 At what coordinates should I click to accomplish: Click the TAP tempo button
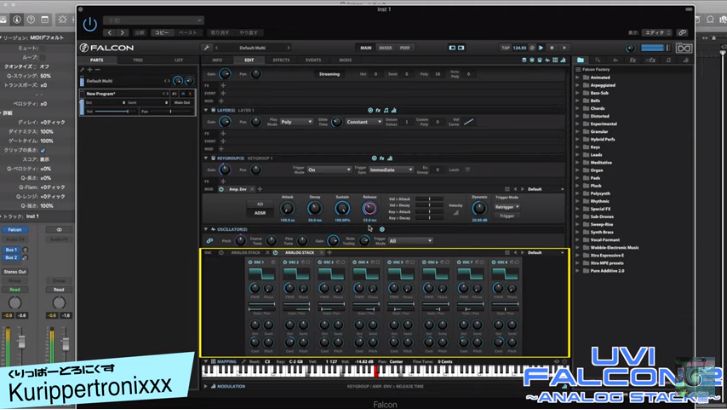point(505,48)
